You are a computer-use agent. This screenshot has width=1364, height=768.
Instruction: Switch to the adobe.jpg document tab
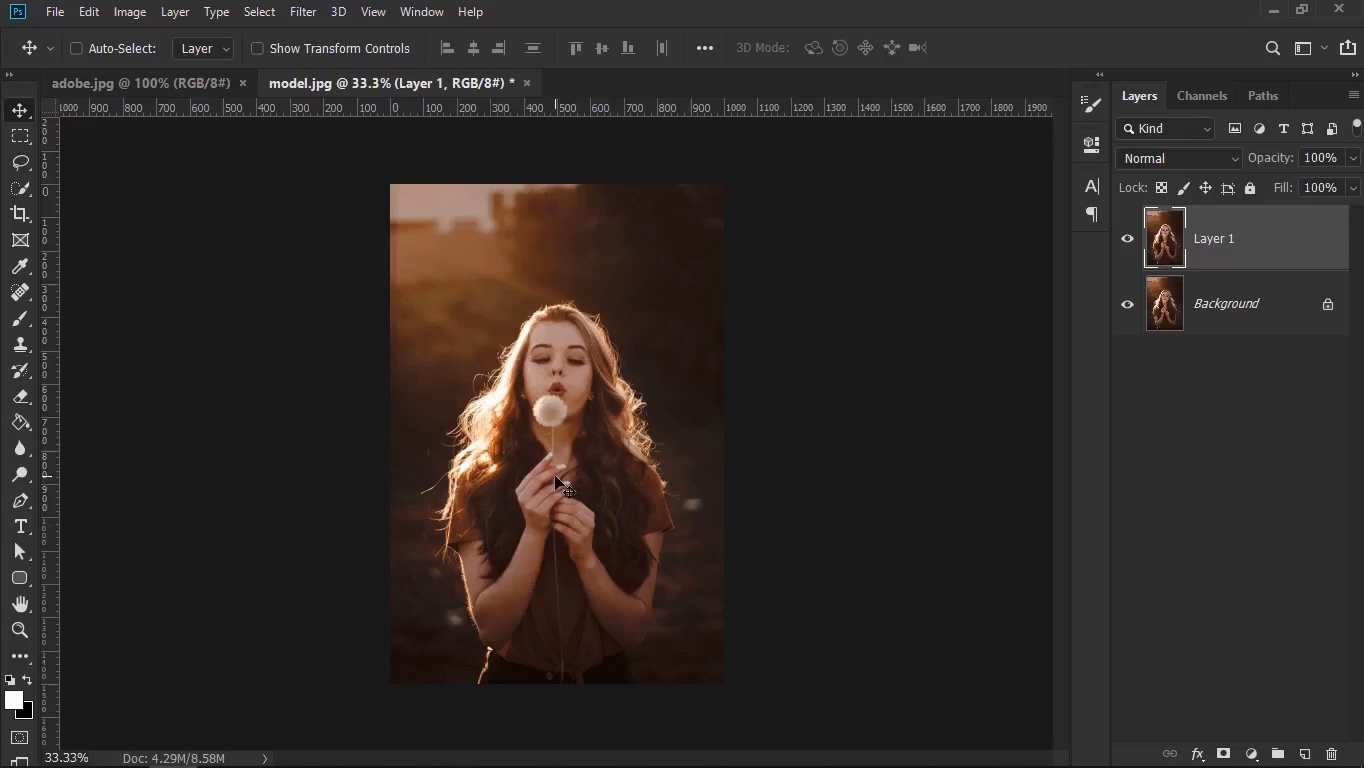point(141,83)
